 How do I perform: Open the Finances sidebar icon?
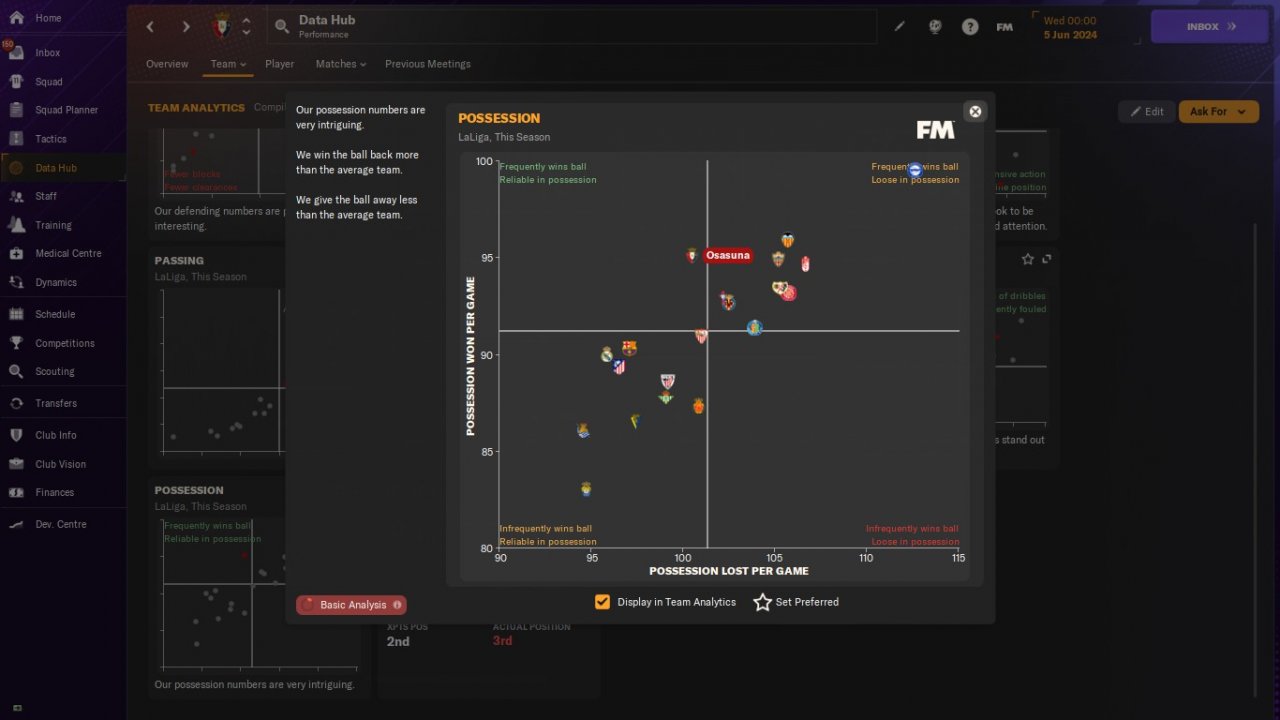(x=16, y=492)
